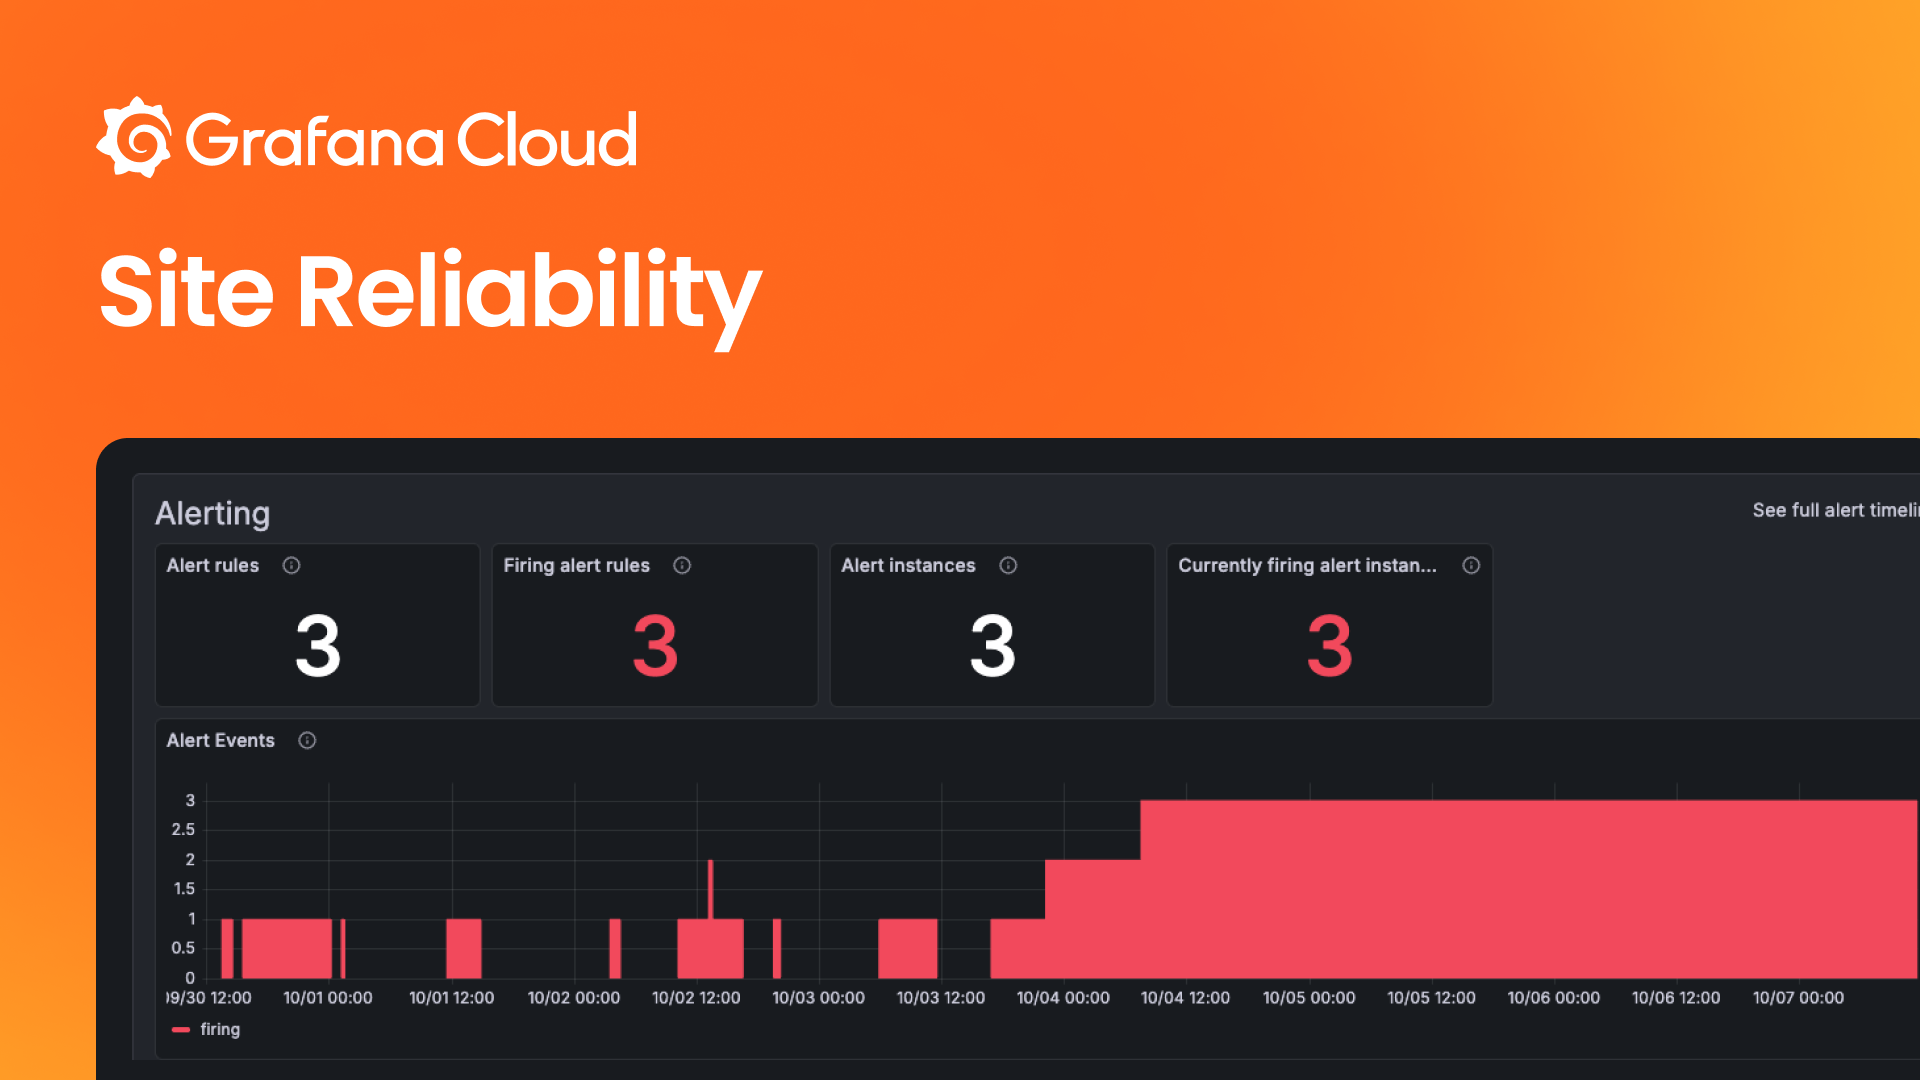Click the 10/07 00:00 axis label

(1798, 998)
